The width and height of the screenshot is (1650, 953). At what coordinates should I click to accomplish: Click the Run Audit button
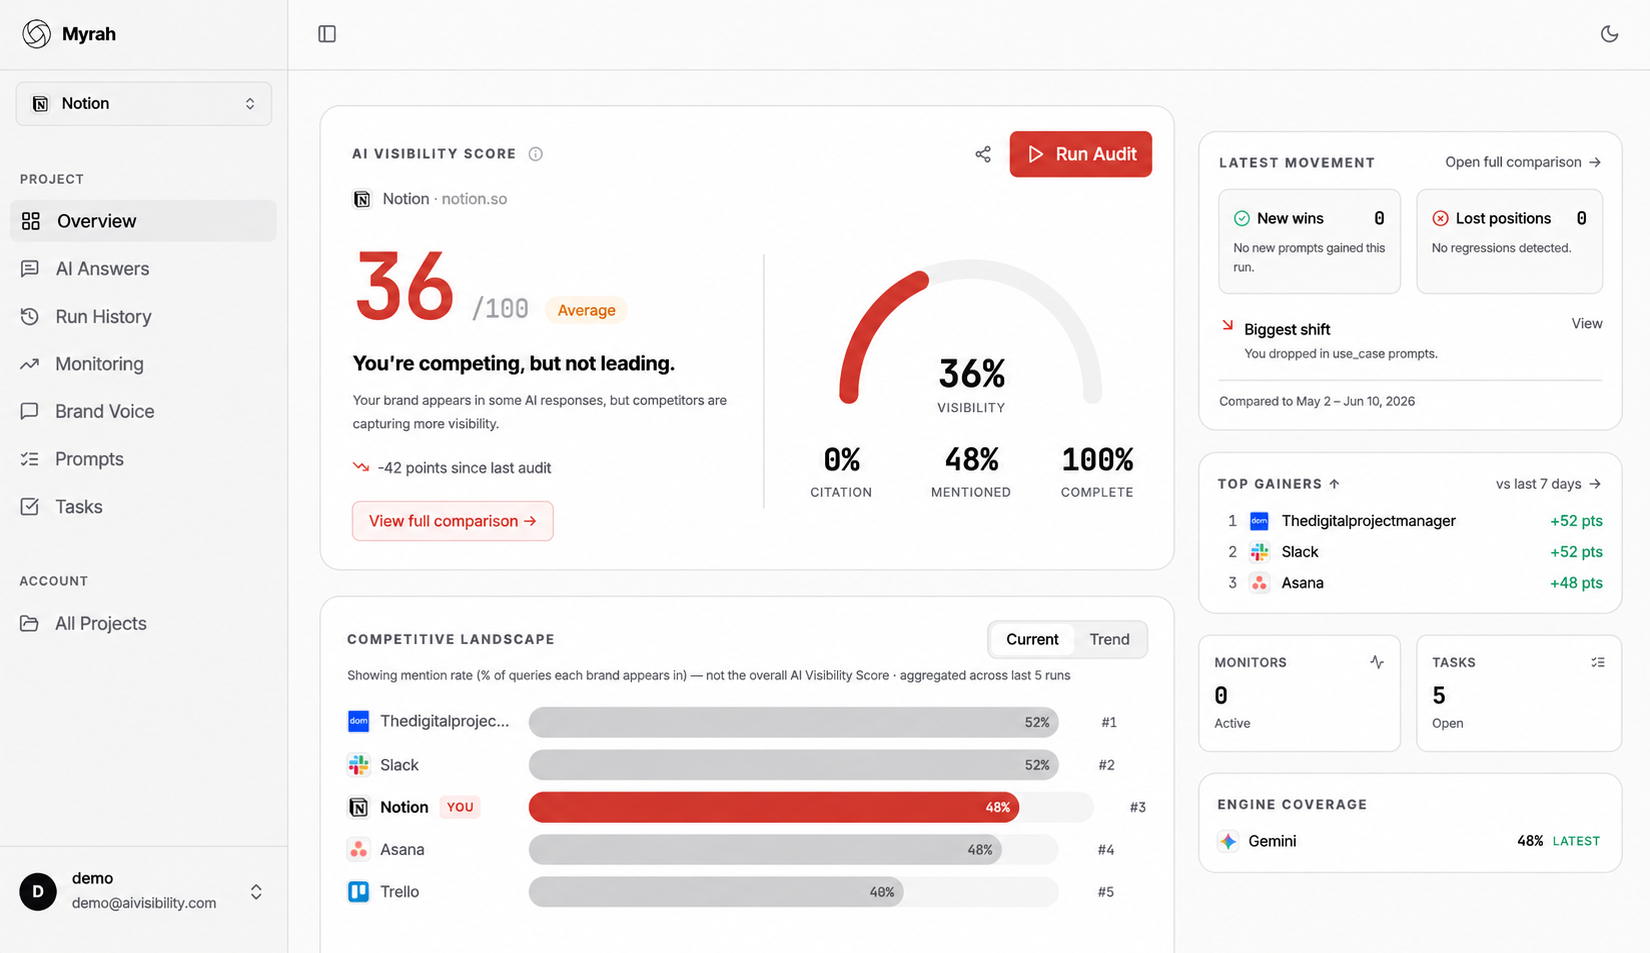1080,154
